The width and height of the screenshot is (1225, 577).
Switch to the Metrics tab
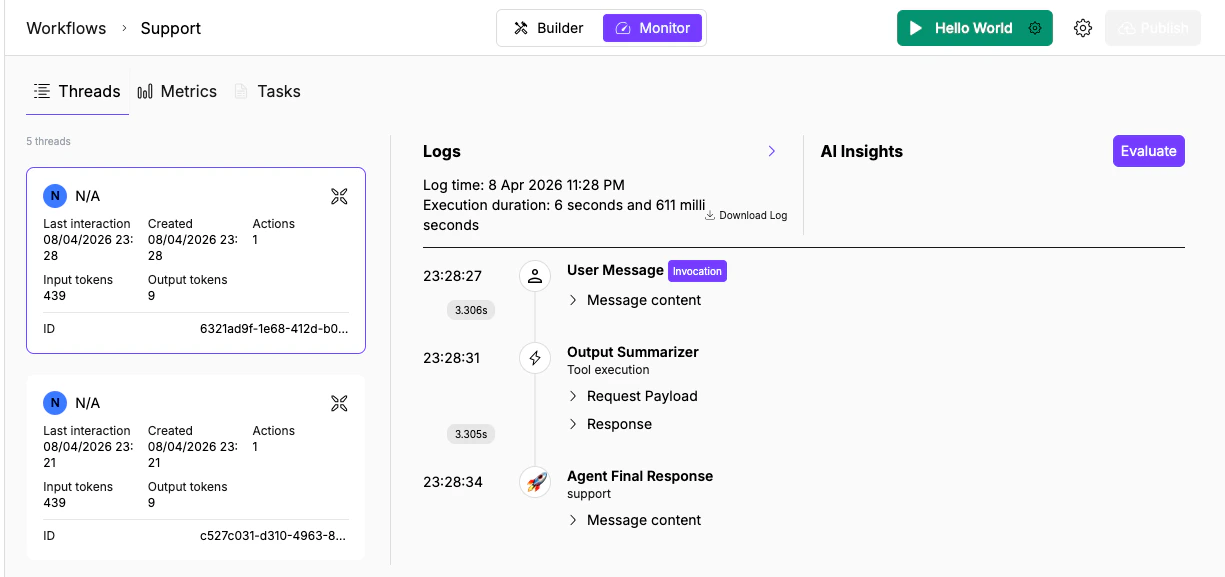pyautogui.click(x=177, y=91)
